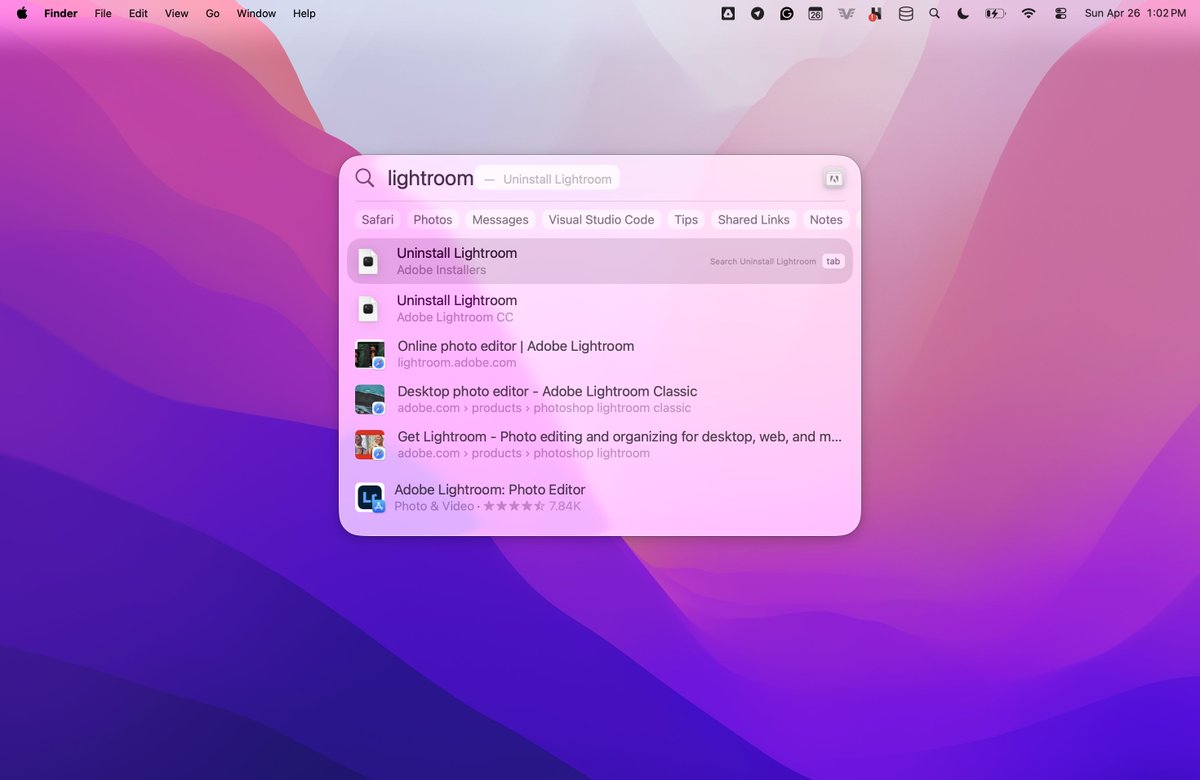Open the Edit menu
Image resolution: width=1200 pixels, height=780 pixels.
(x=138, y=13)
